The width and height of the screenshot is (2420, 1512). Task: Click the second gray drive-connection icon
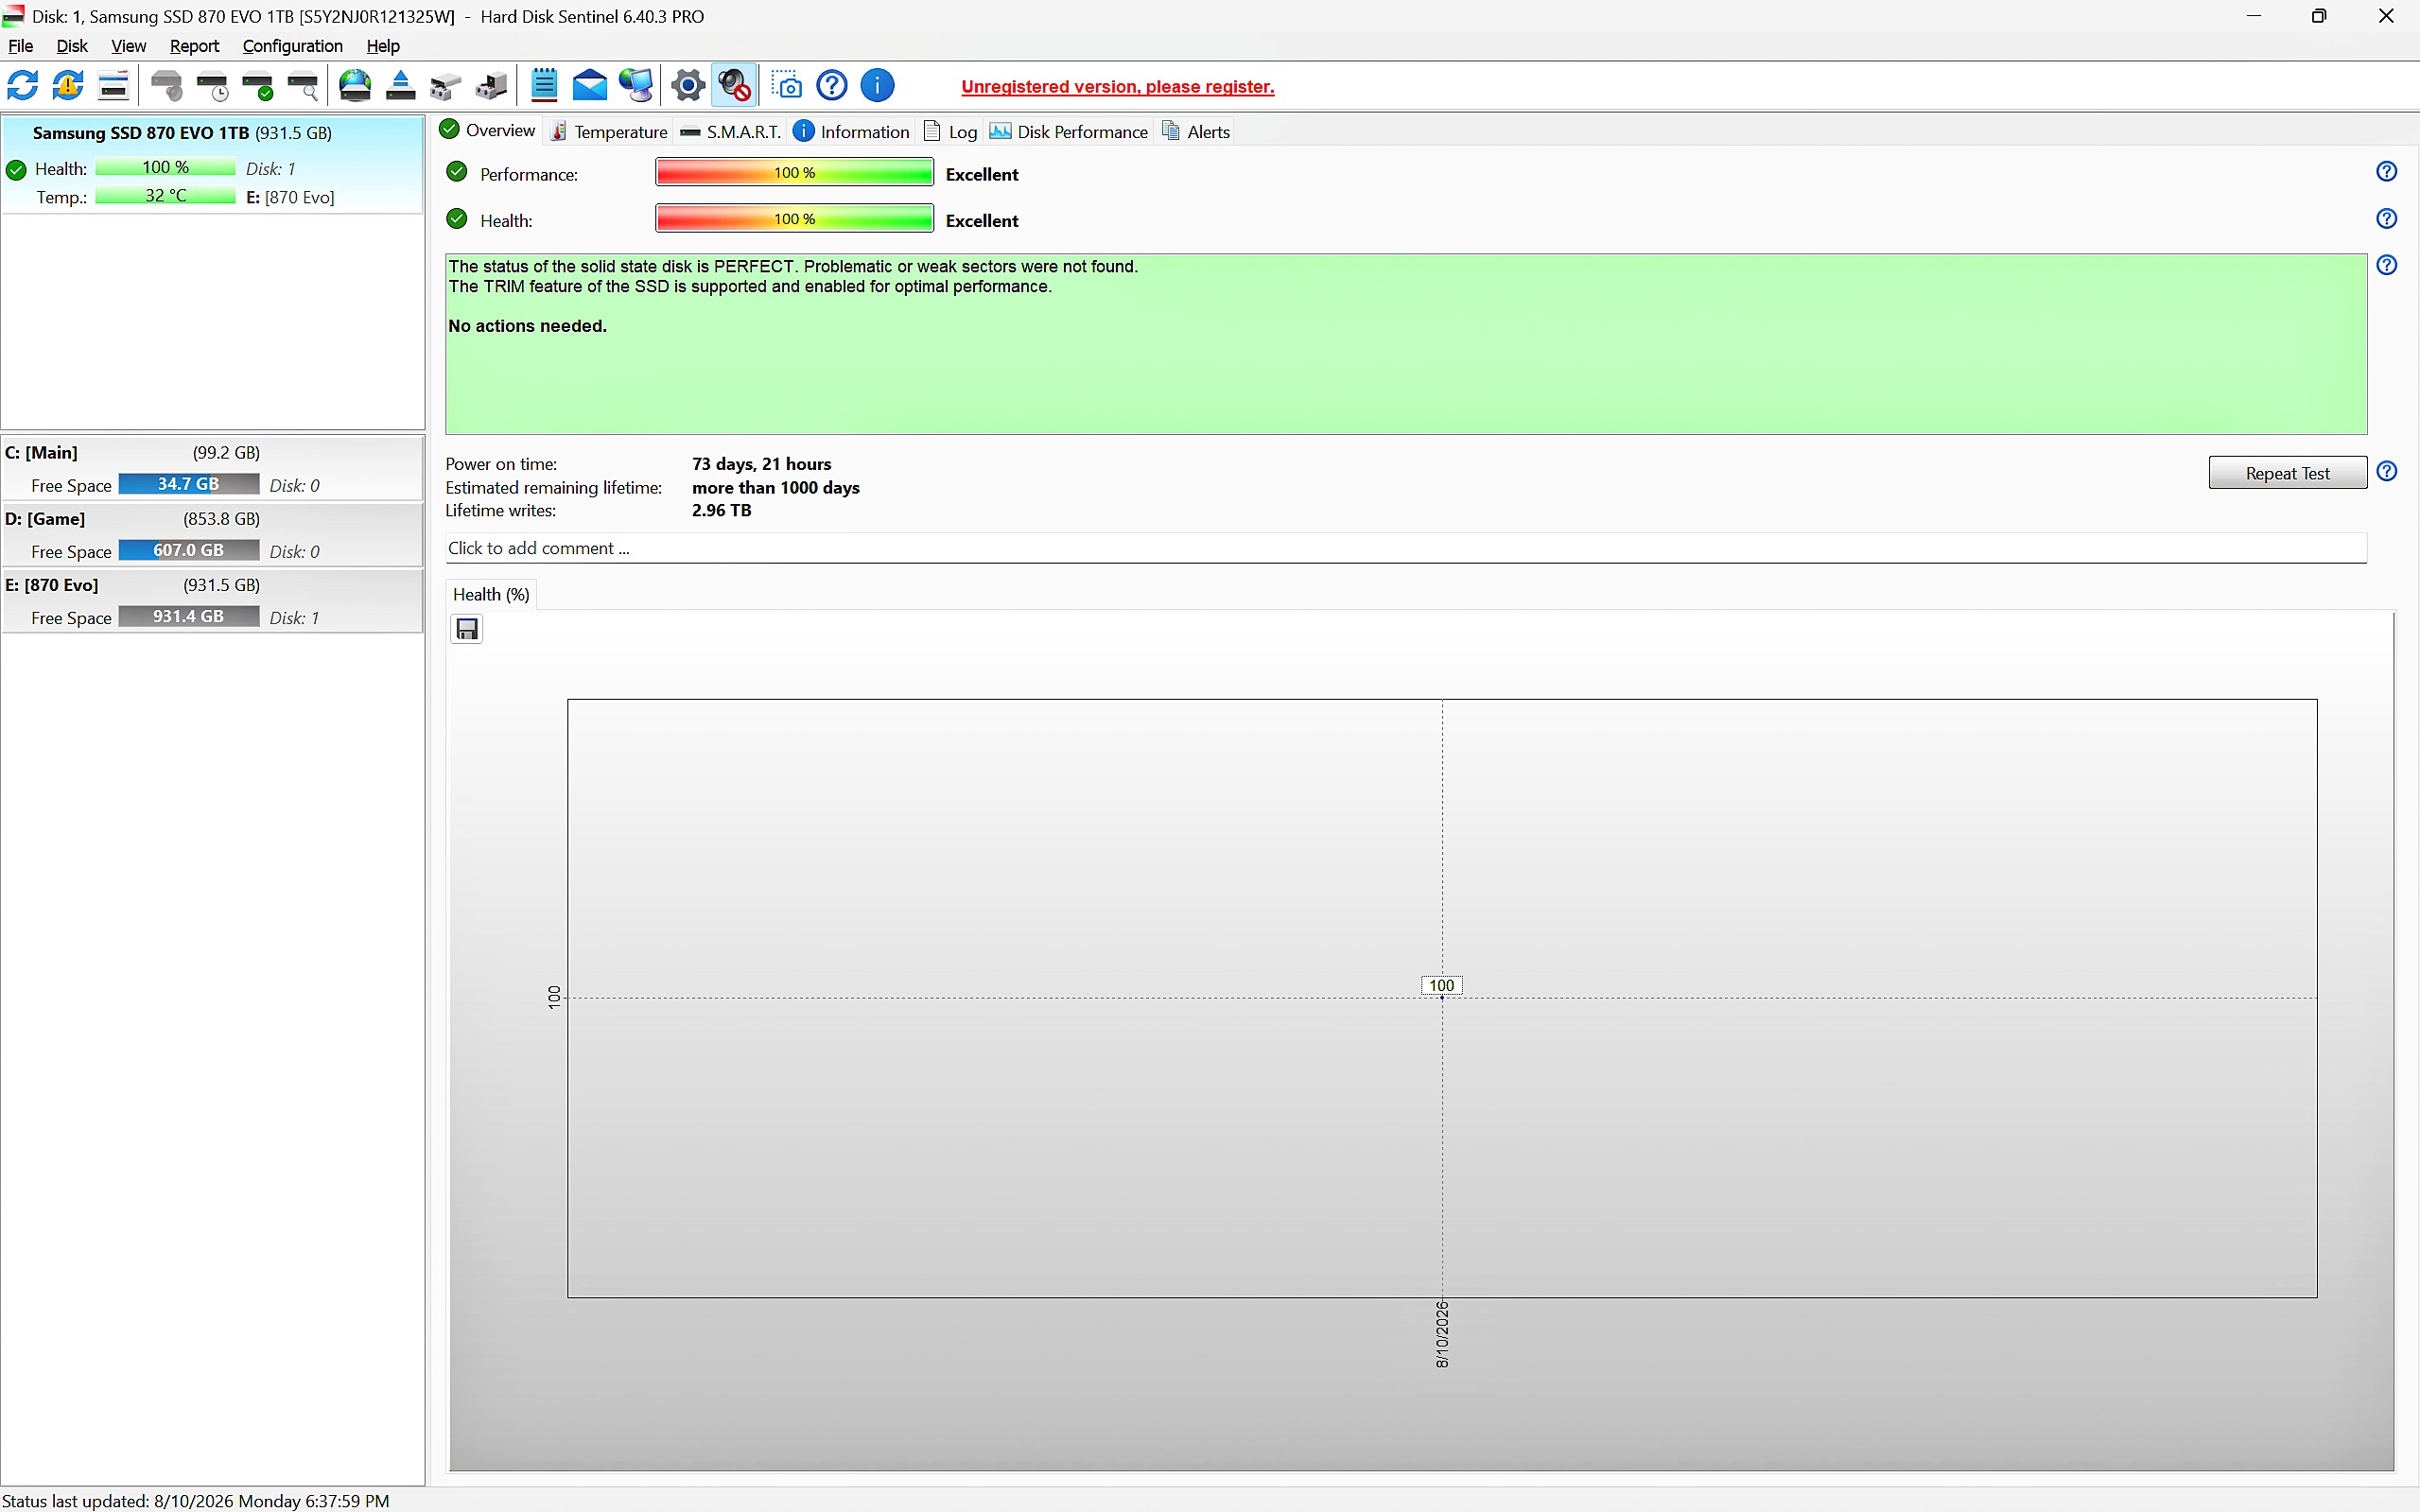(x=491, y=86)
